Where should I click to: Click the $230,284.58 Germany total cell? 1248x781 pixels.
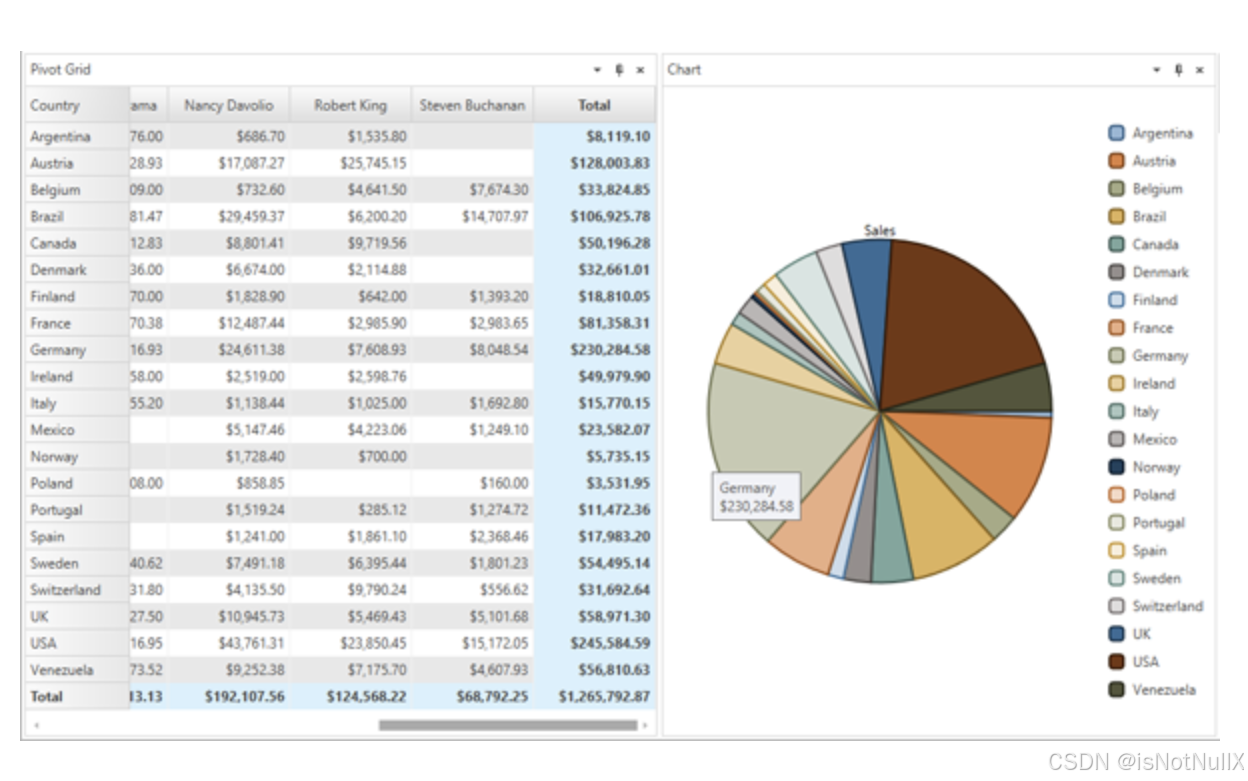[x=595, y=350]
